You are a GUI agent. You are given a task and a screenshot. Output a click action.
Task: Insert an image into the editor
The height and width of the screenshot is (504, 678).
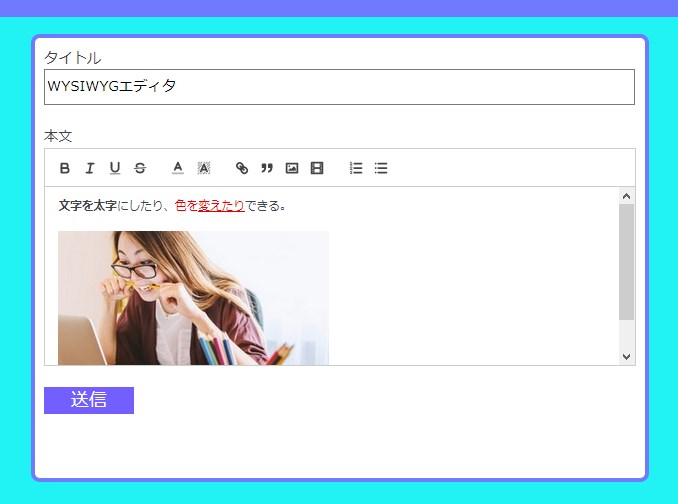(292, 168)
